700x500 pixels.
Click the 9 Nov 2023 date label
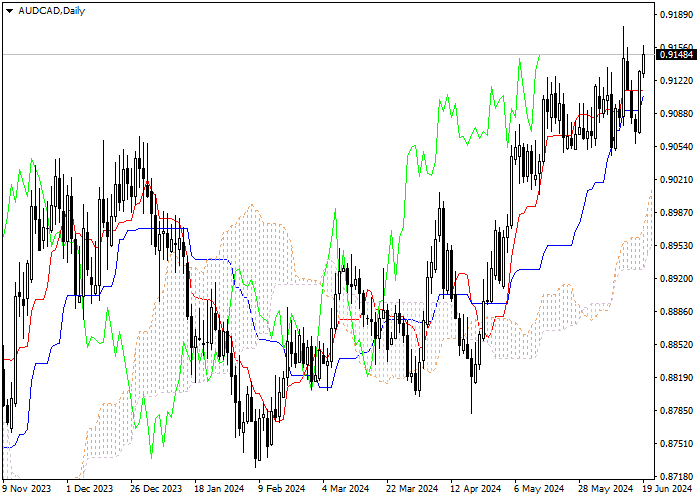pos(27,489)
